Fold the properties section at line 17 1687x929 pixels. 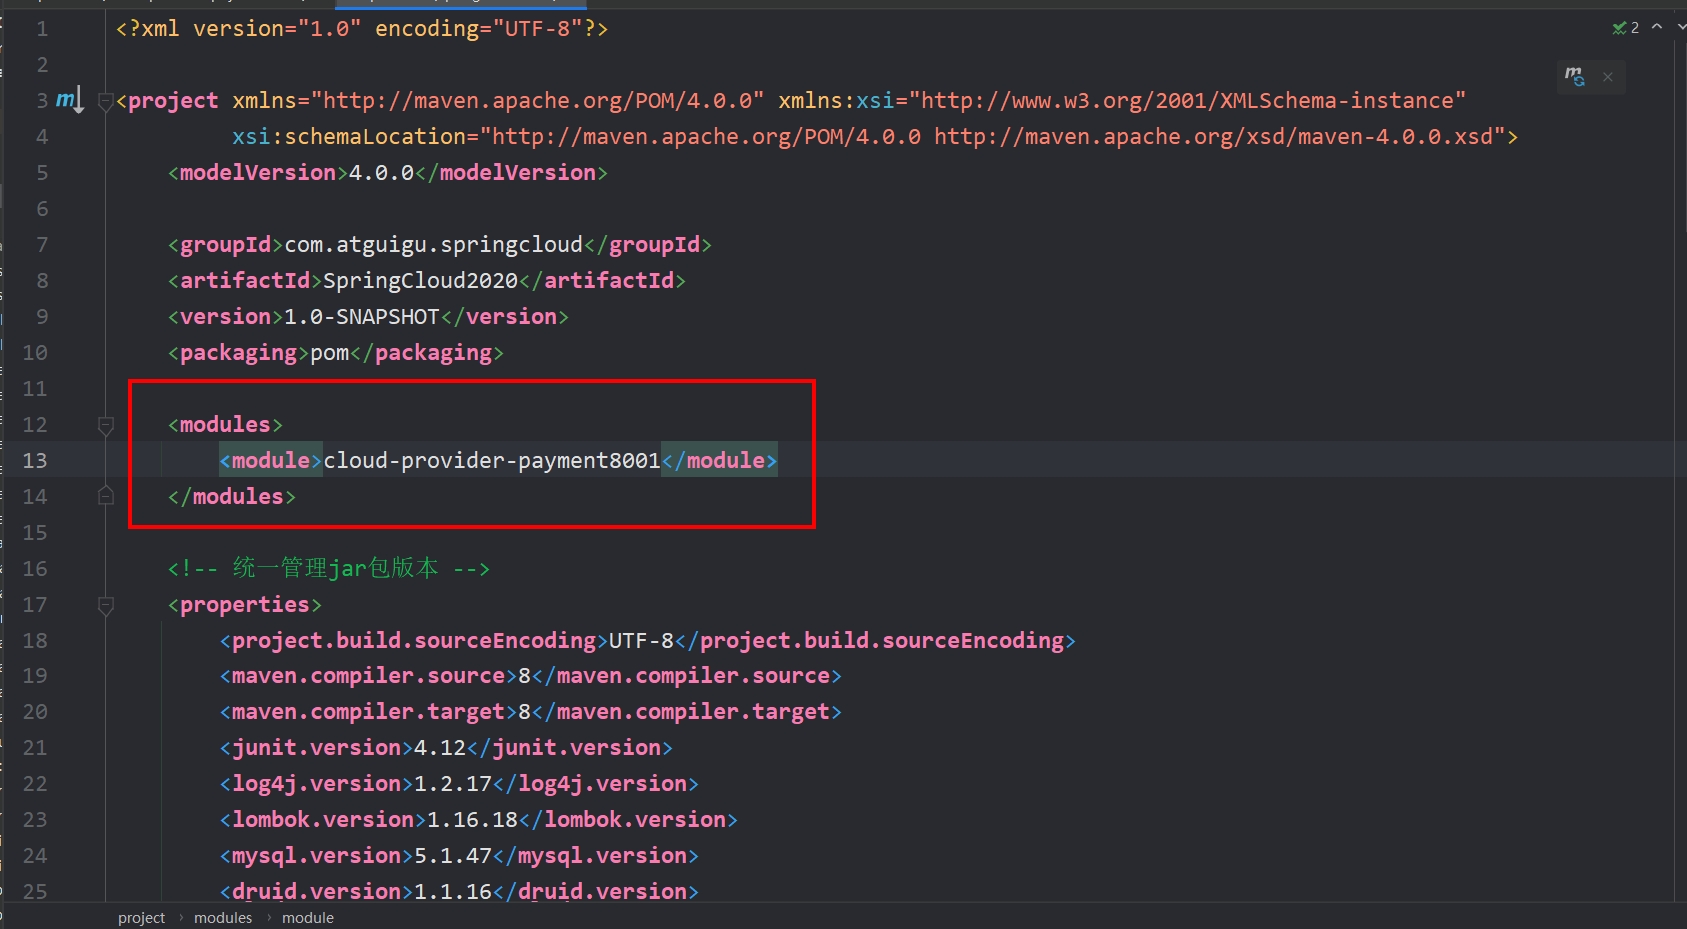coord(105,605)
